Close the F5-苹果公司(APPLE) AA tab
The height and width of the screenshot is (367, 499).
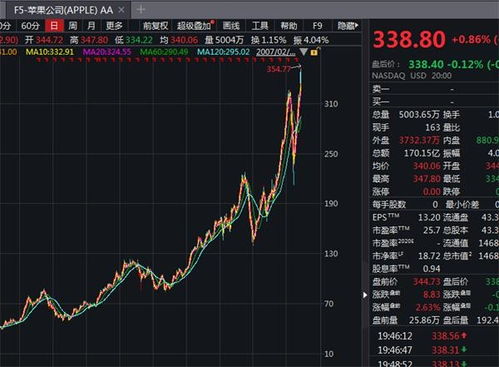[121, 10]
